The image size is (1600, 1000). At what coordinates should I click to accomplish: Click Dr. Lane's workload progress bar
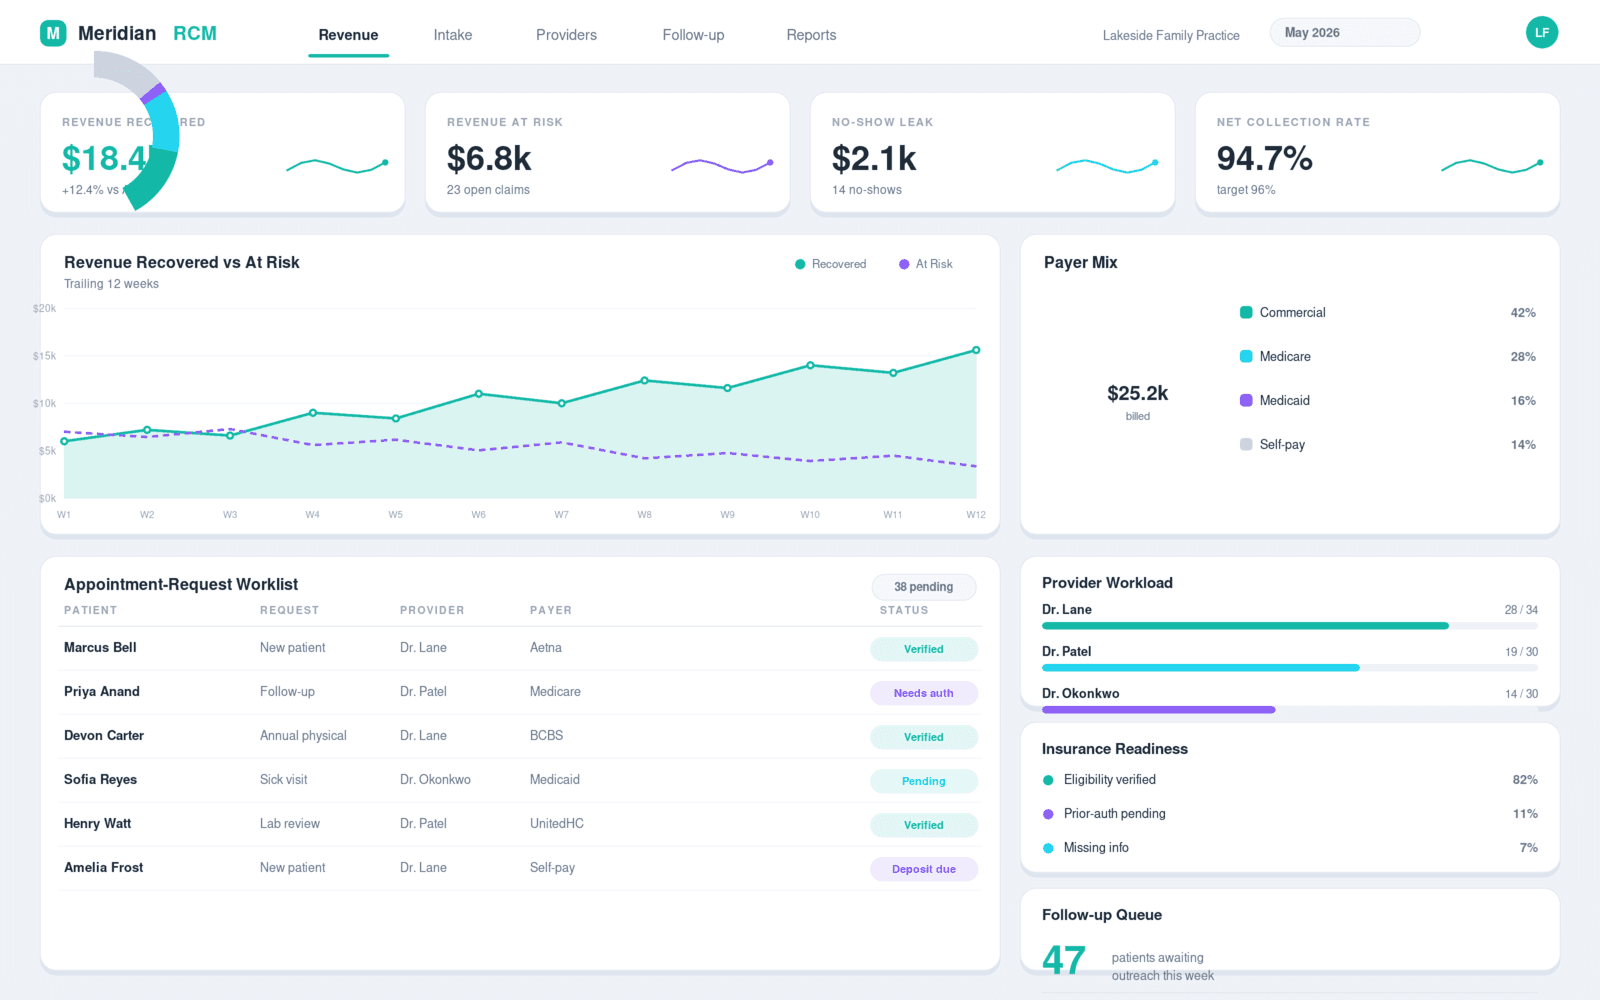coord(1290,626)
